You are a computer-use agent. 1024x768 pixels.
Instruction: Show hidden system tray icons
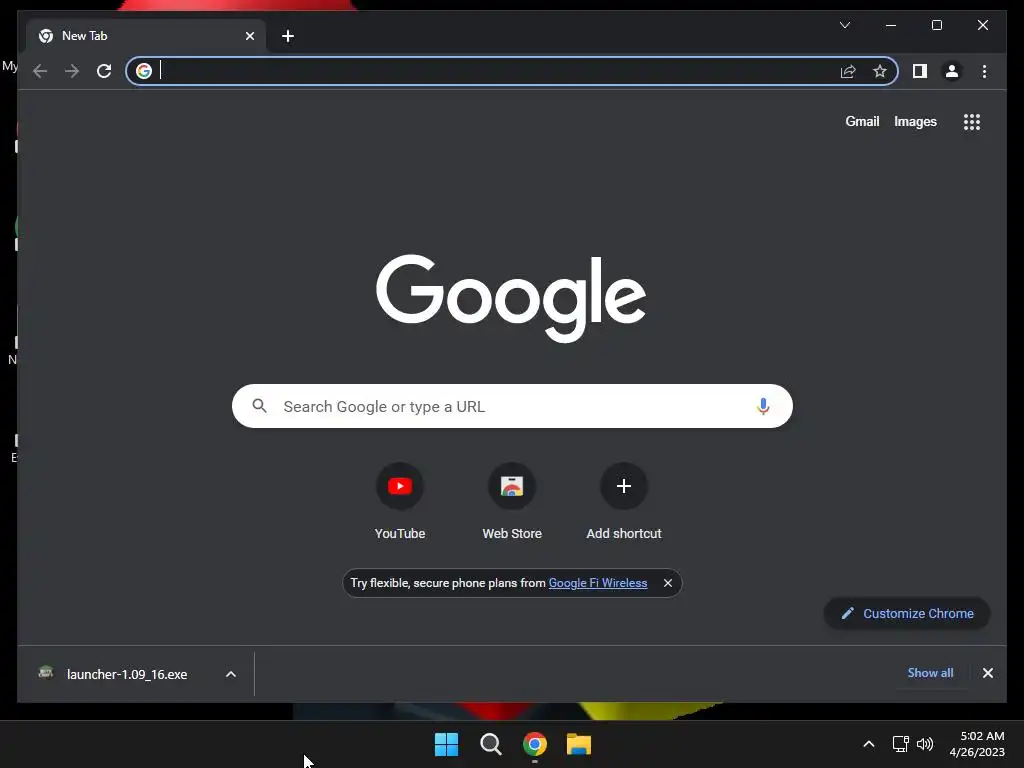point(869,744)
